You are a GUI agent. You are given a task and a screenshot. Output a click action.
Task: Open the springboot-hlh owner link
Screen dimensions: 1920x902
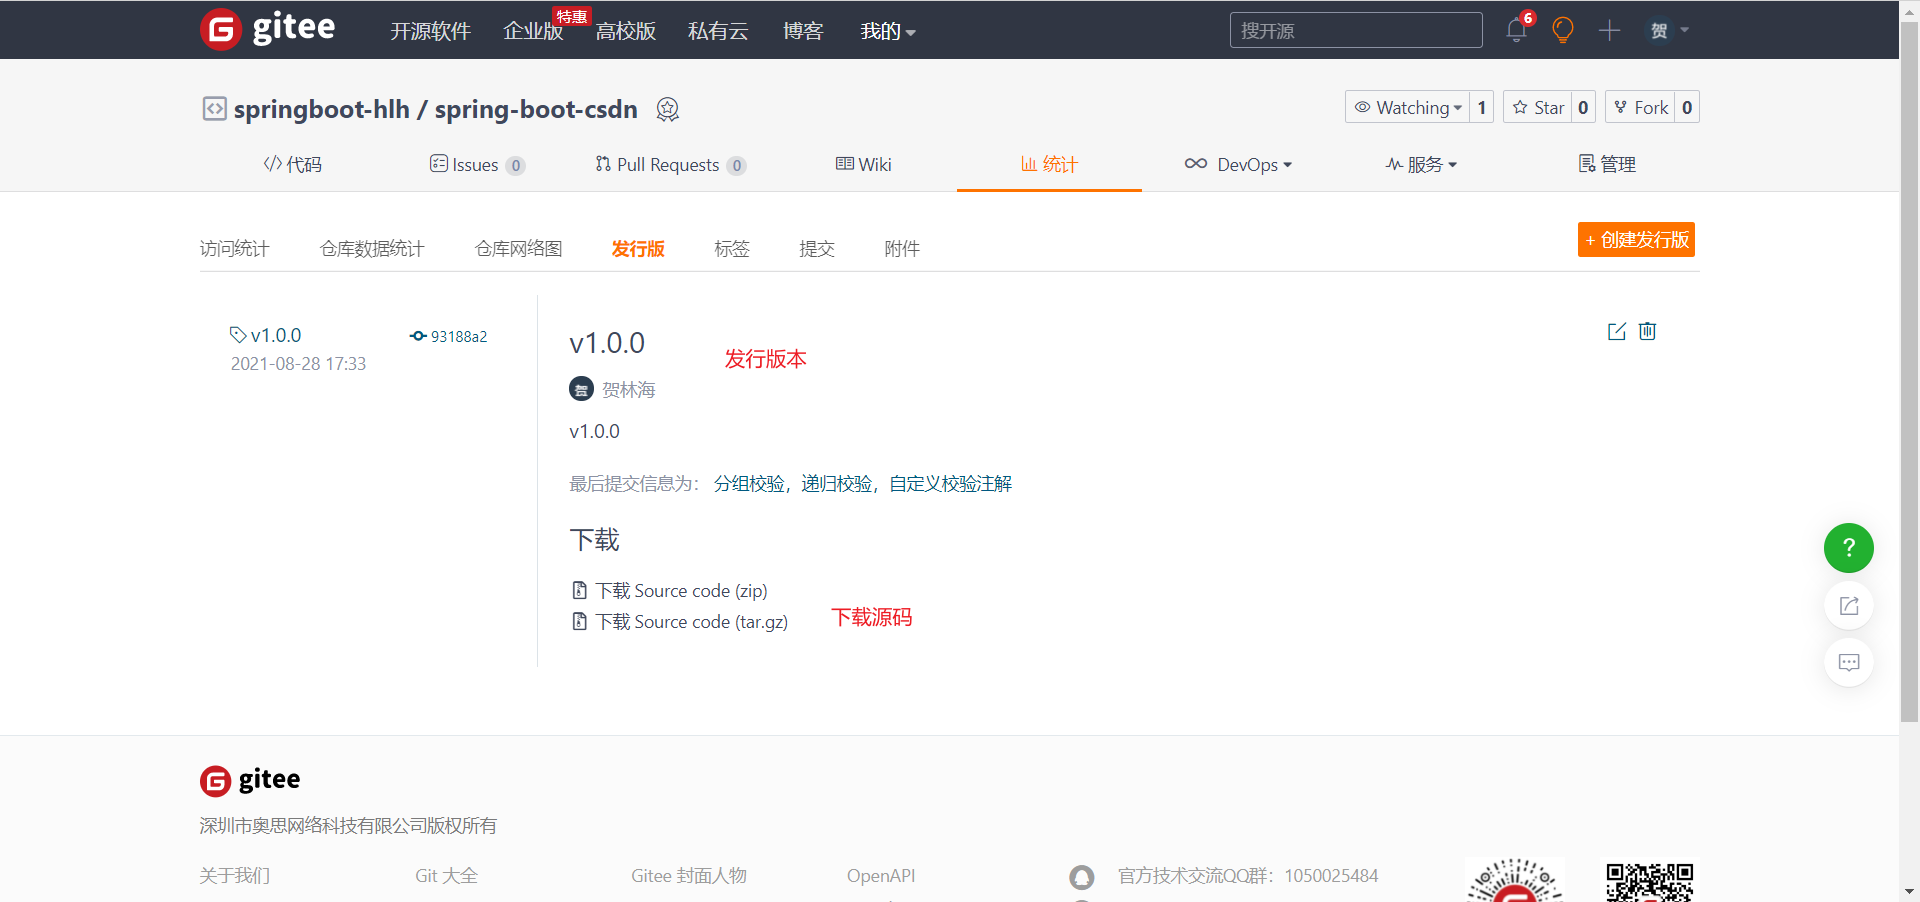pyautogui.click(x=322, y=109)
